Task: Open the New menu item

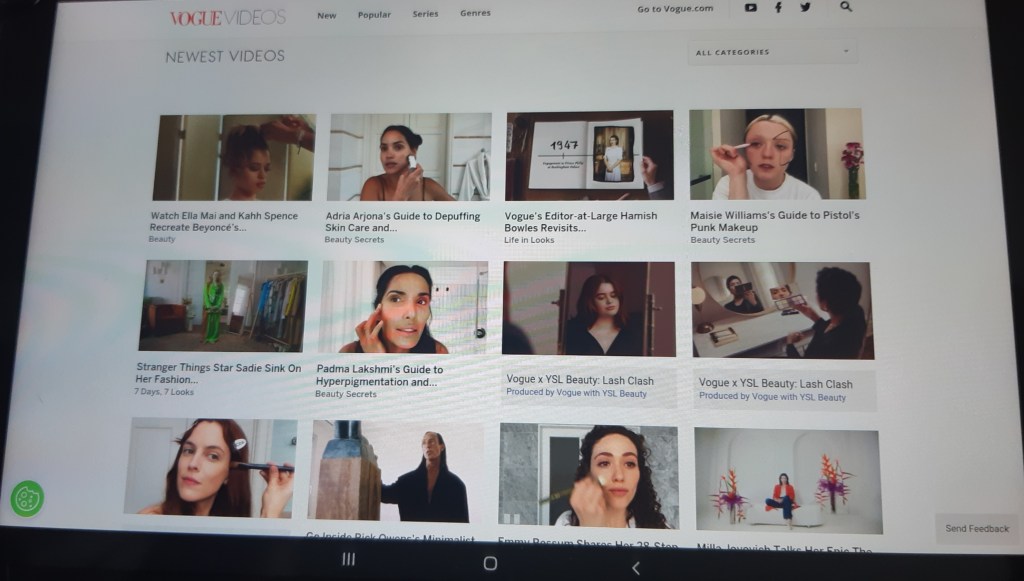Action: (327, 15)
